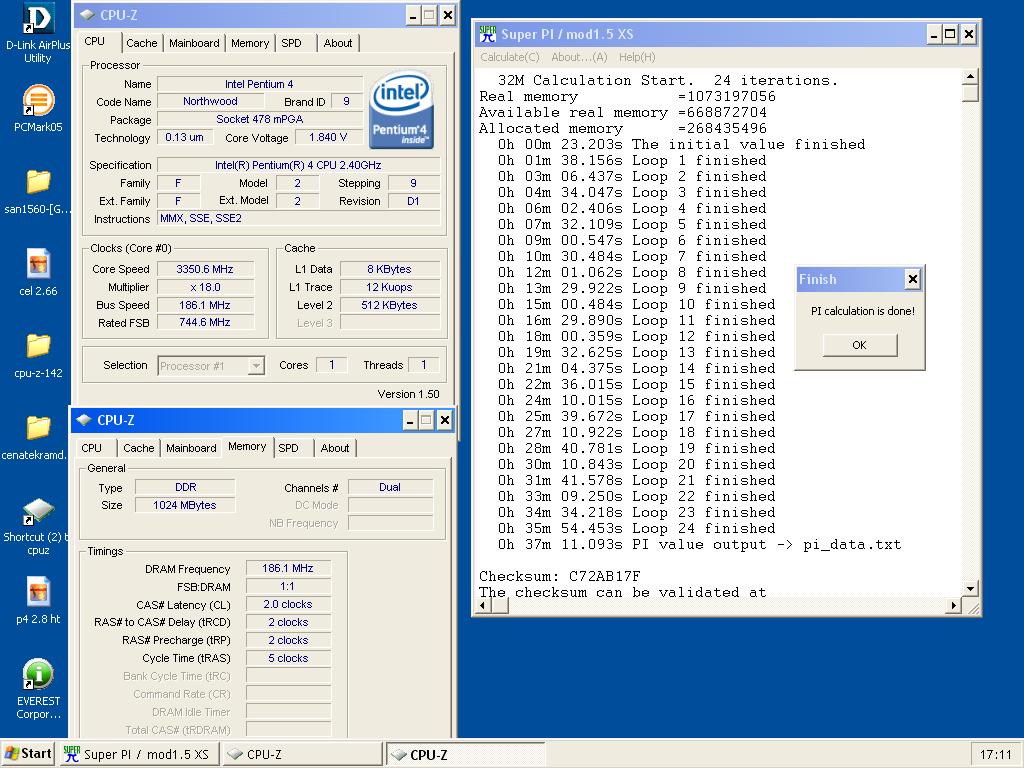Click the Core Speed 3350.6 MHz field
Viewport: 1024px width, 768px height.
[204, 269]
